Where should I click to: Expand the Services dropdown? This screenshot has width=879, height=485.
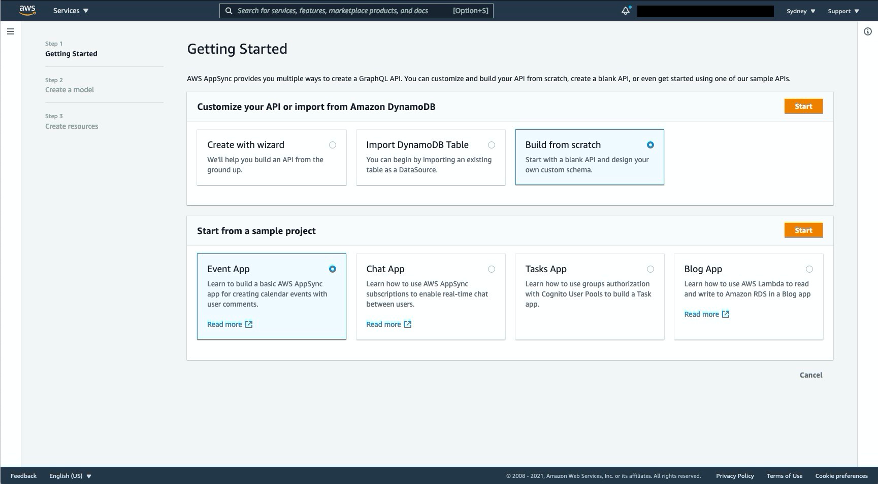pos(71,11)
